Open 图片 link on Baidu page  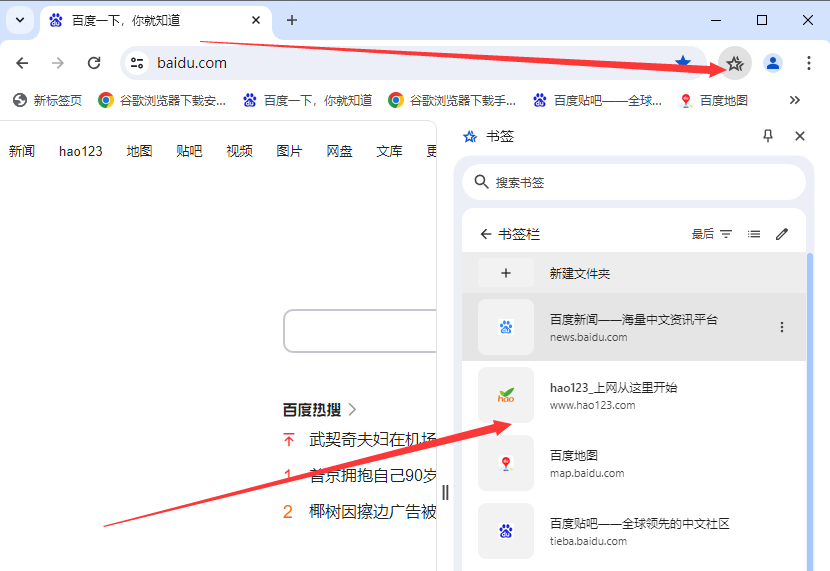tap(289, 151)
